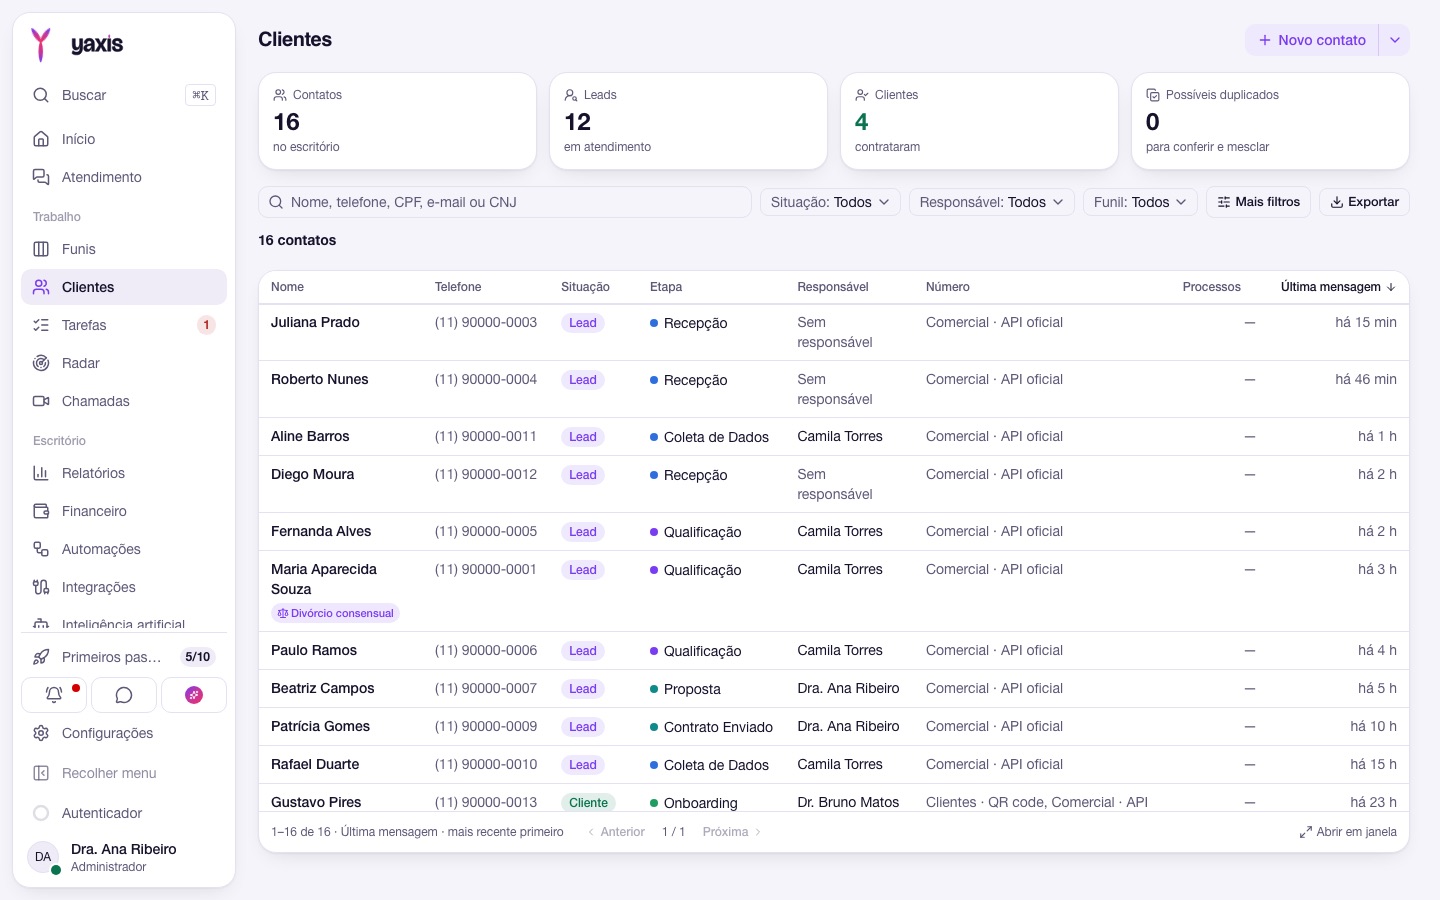Go to the Anterior page
The width and height of the screenshot is (1440, 900).
[616, 832]
